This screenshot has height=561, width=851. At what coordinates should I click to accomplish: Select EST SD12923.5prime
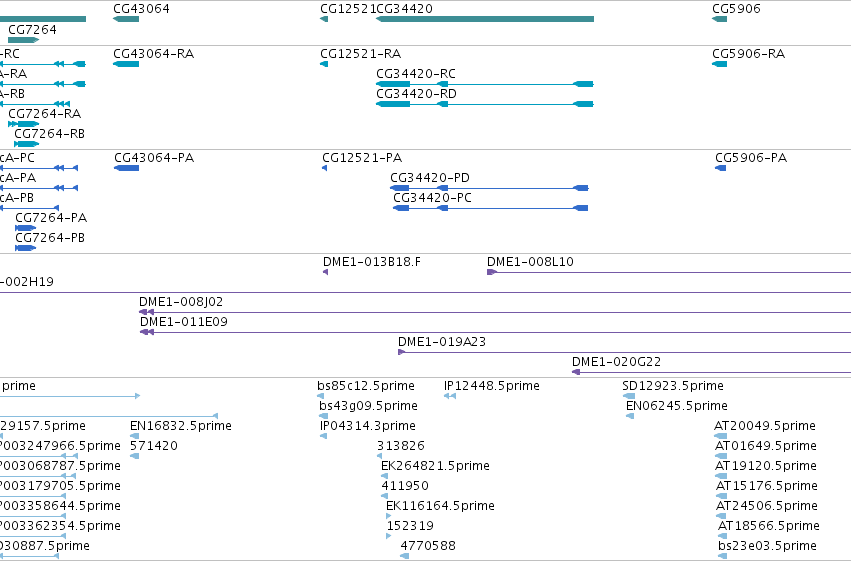coord(673,386)
